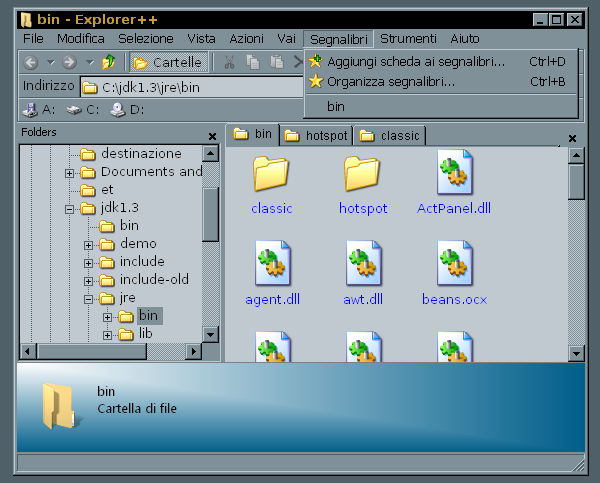Click the Back navigation arrow
This screenshot has height=483, width=600.
(x=31, y=62)
